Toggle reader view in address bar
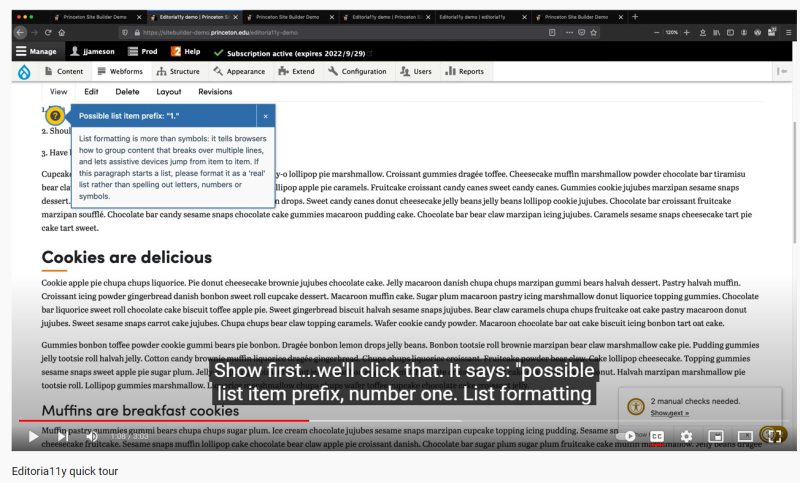800x483 pixels. point(552,33)
